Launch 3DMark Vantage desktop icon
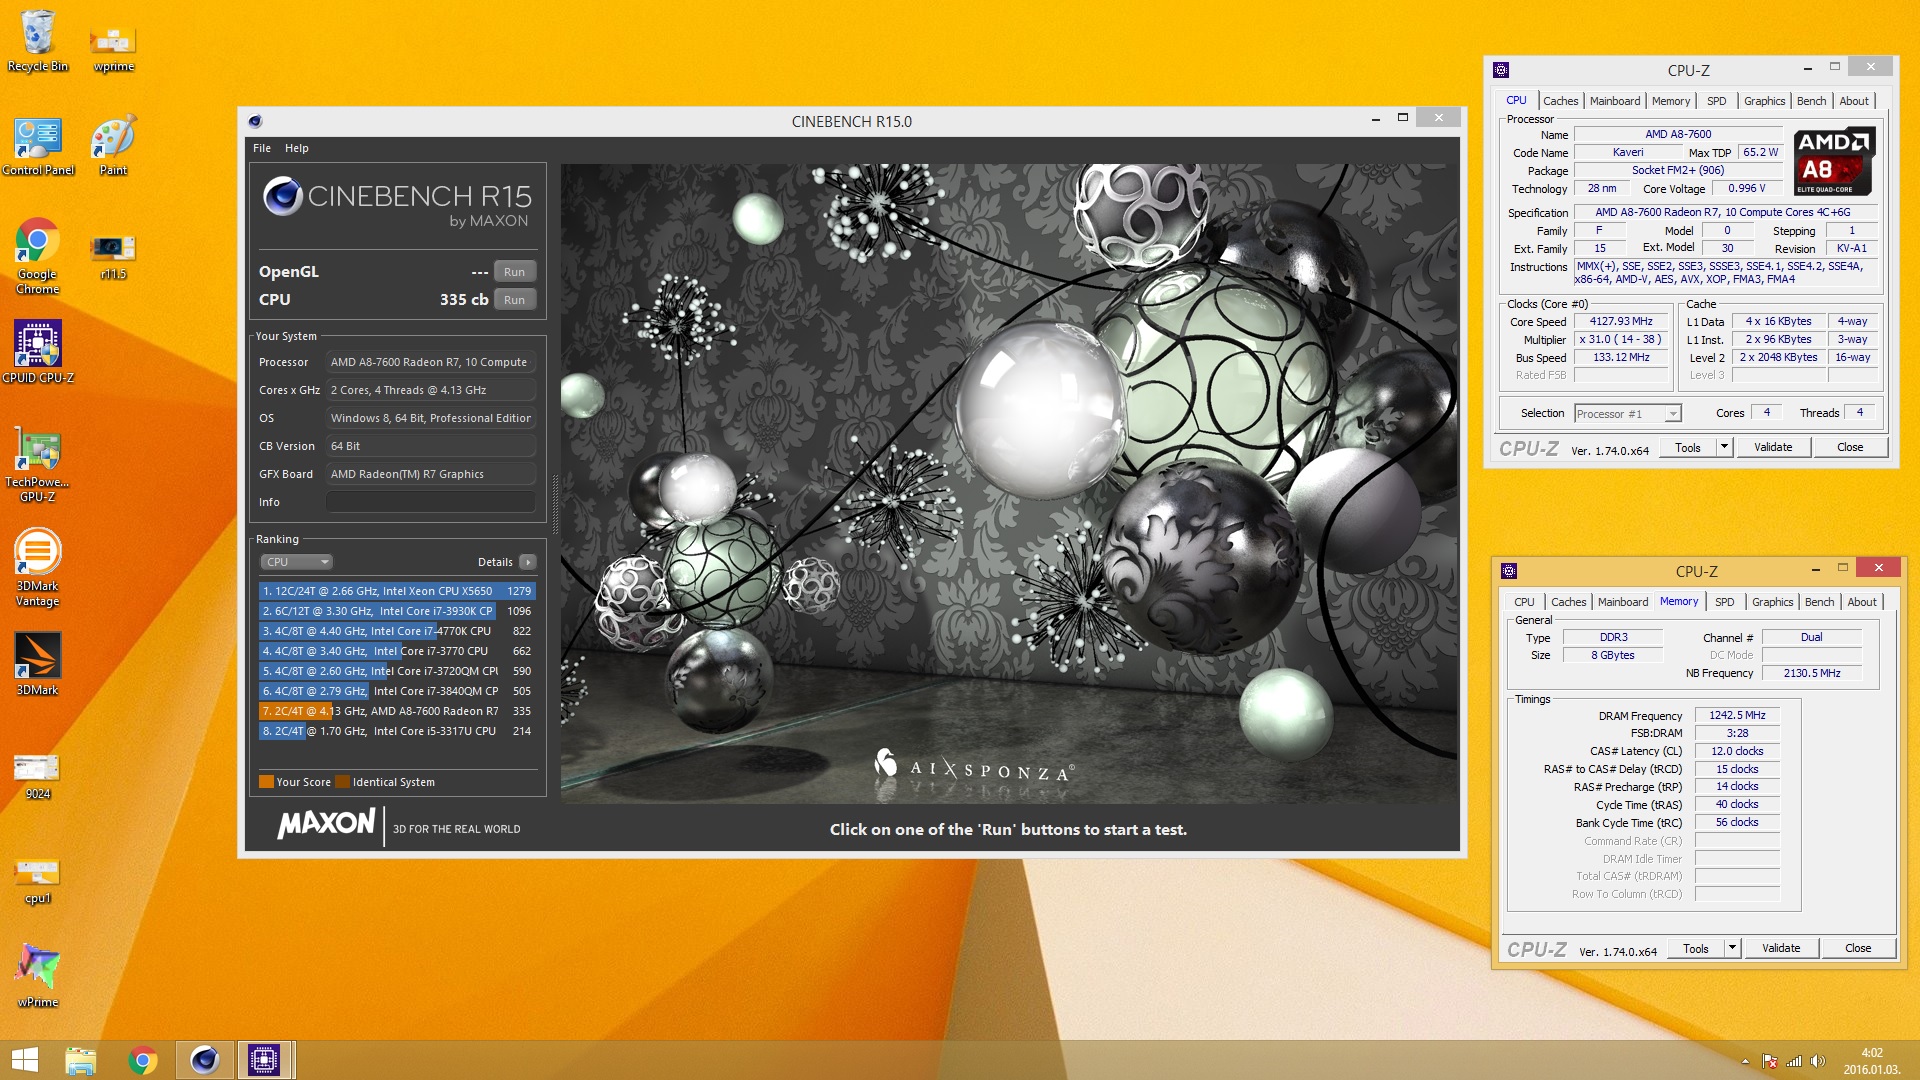The image size is (1920, 1080). coord(38,567)
